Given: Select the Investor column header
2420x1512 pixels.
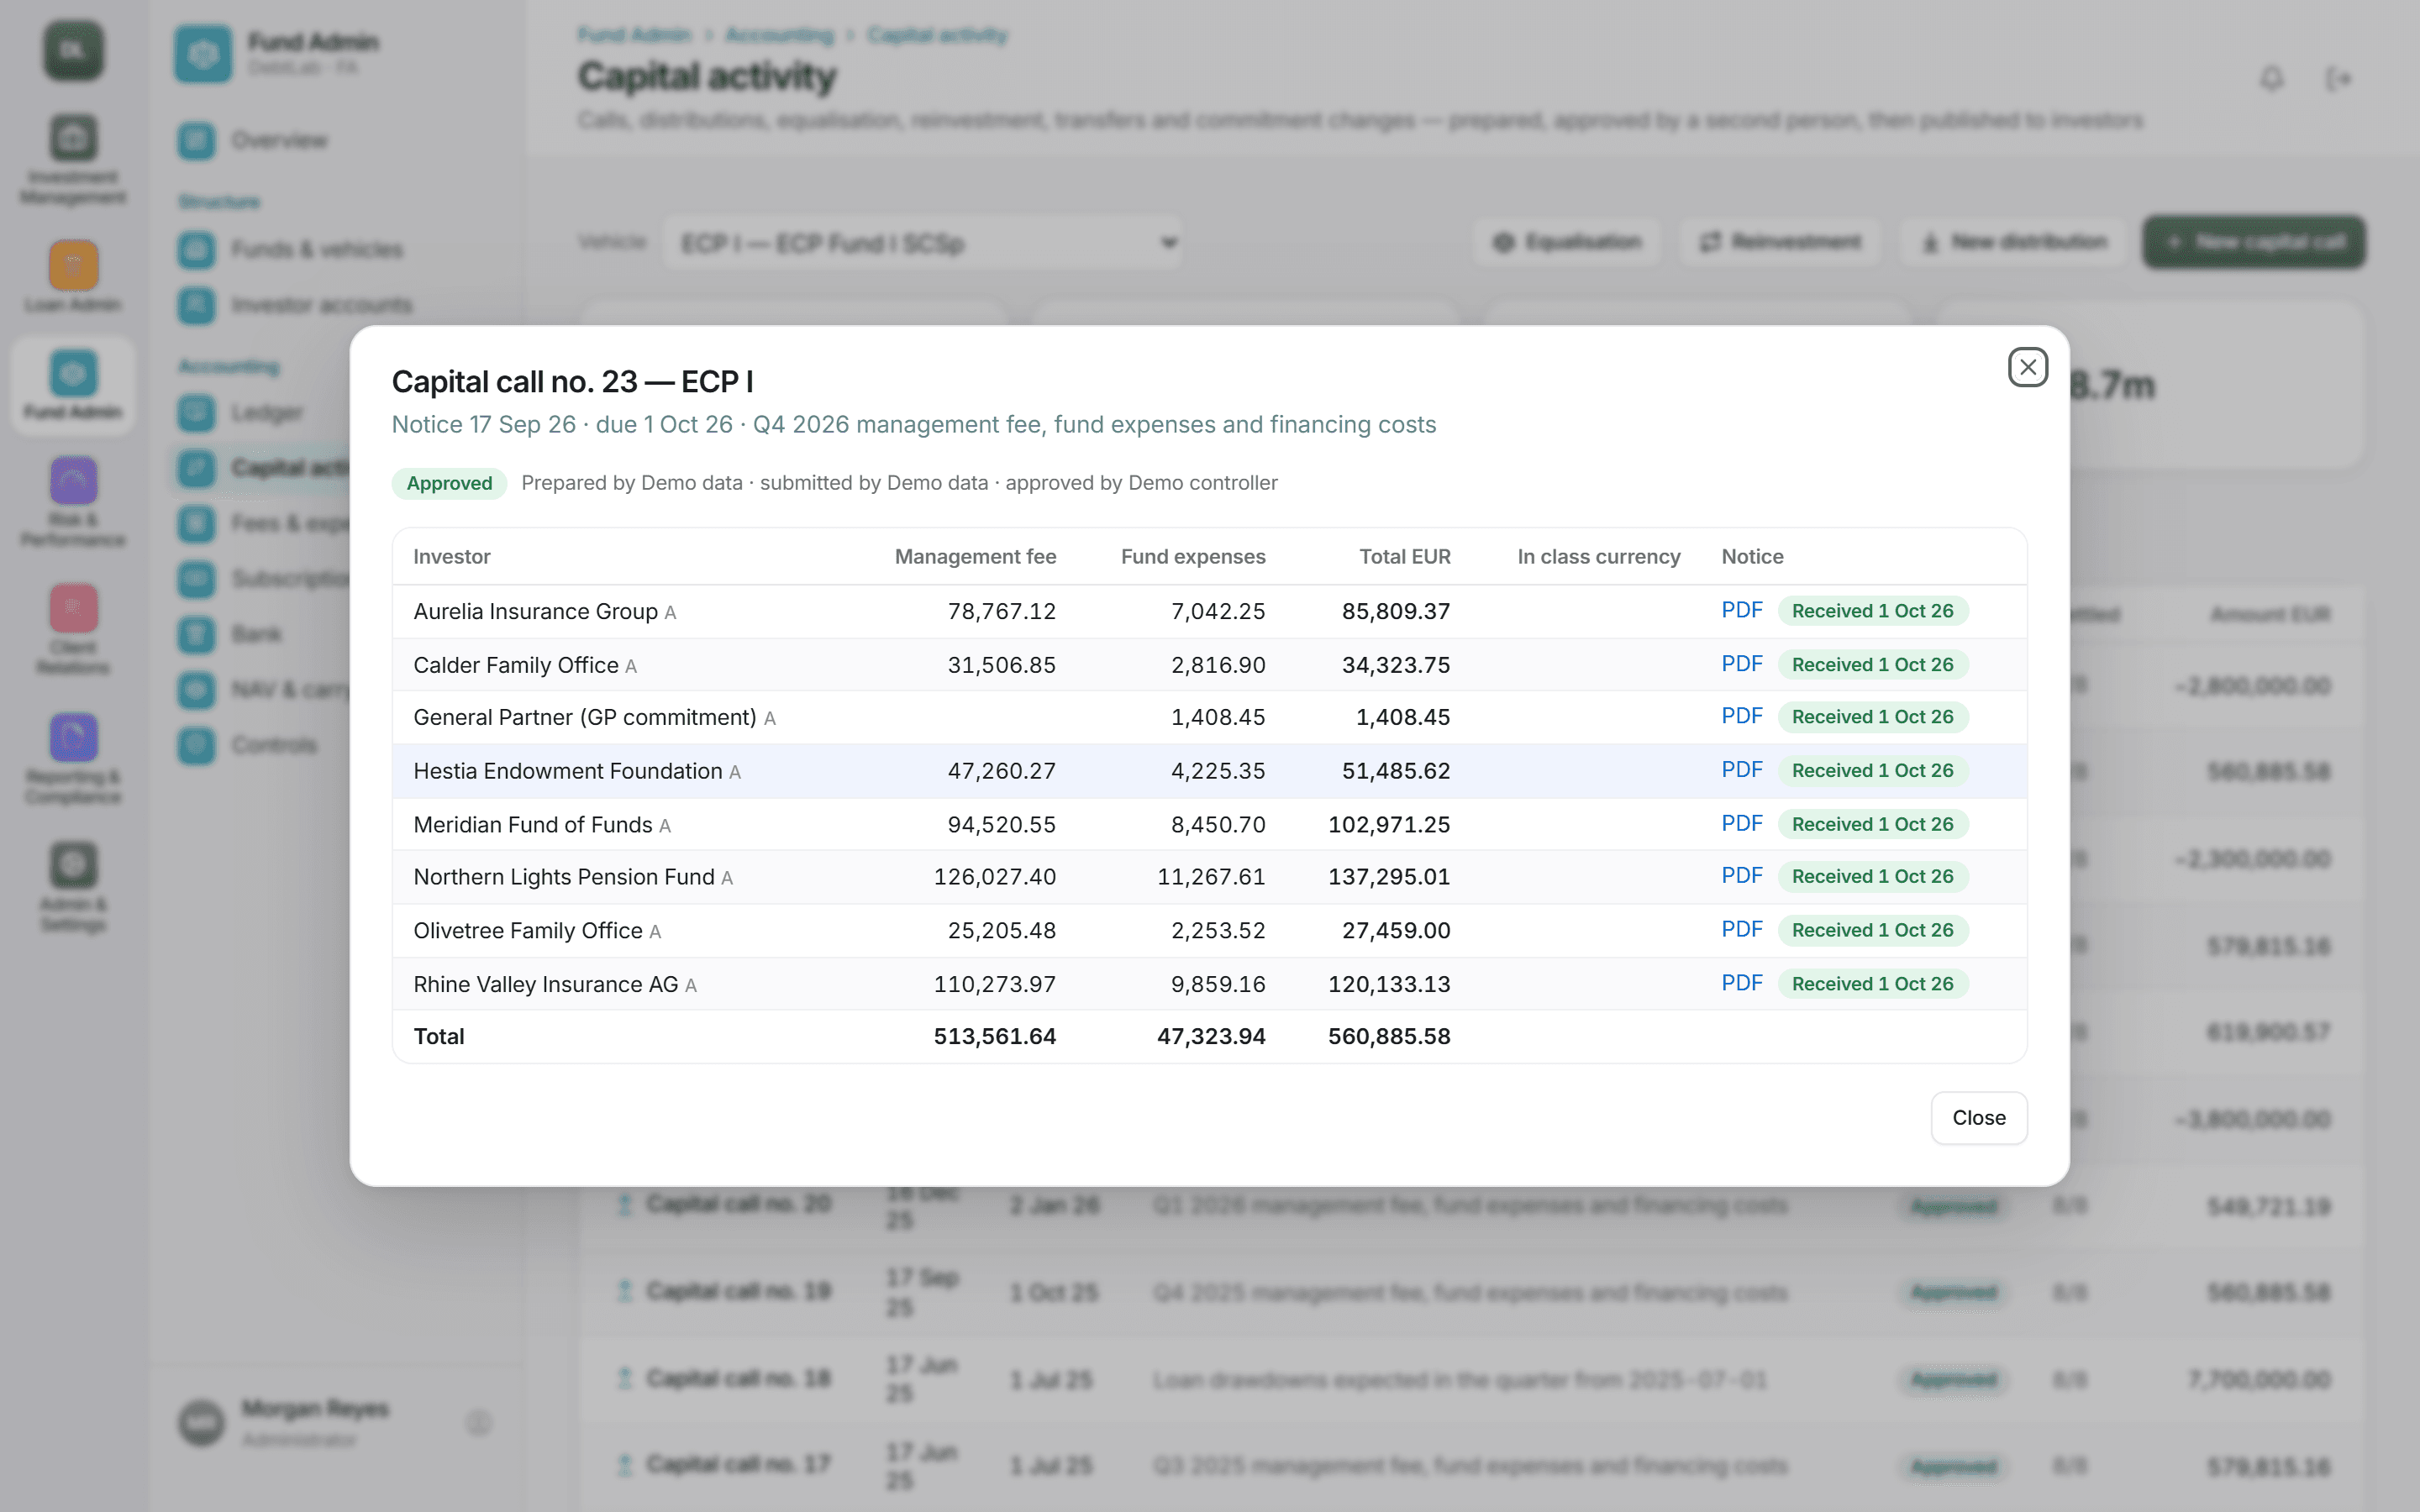Looking at the screenshot, I should pos(452,556).
